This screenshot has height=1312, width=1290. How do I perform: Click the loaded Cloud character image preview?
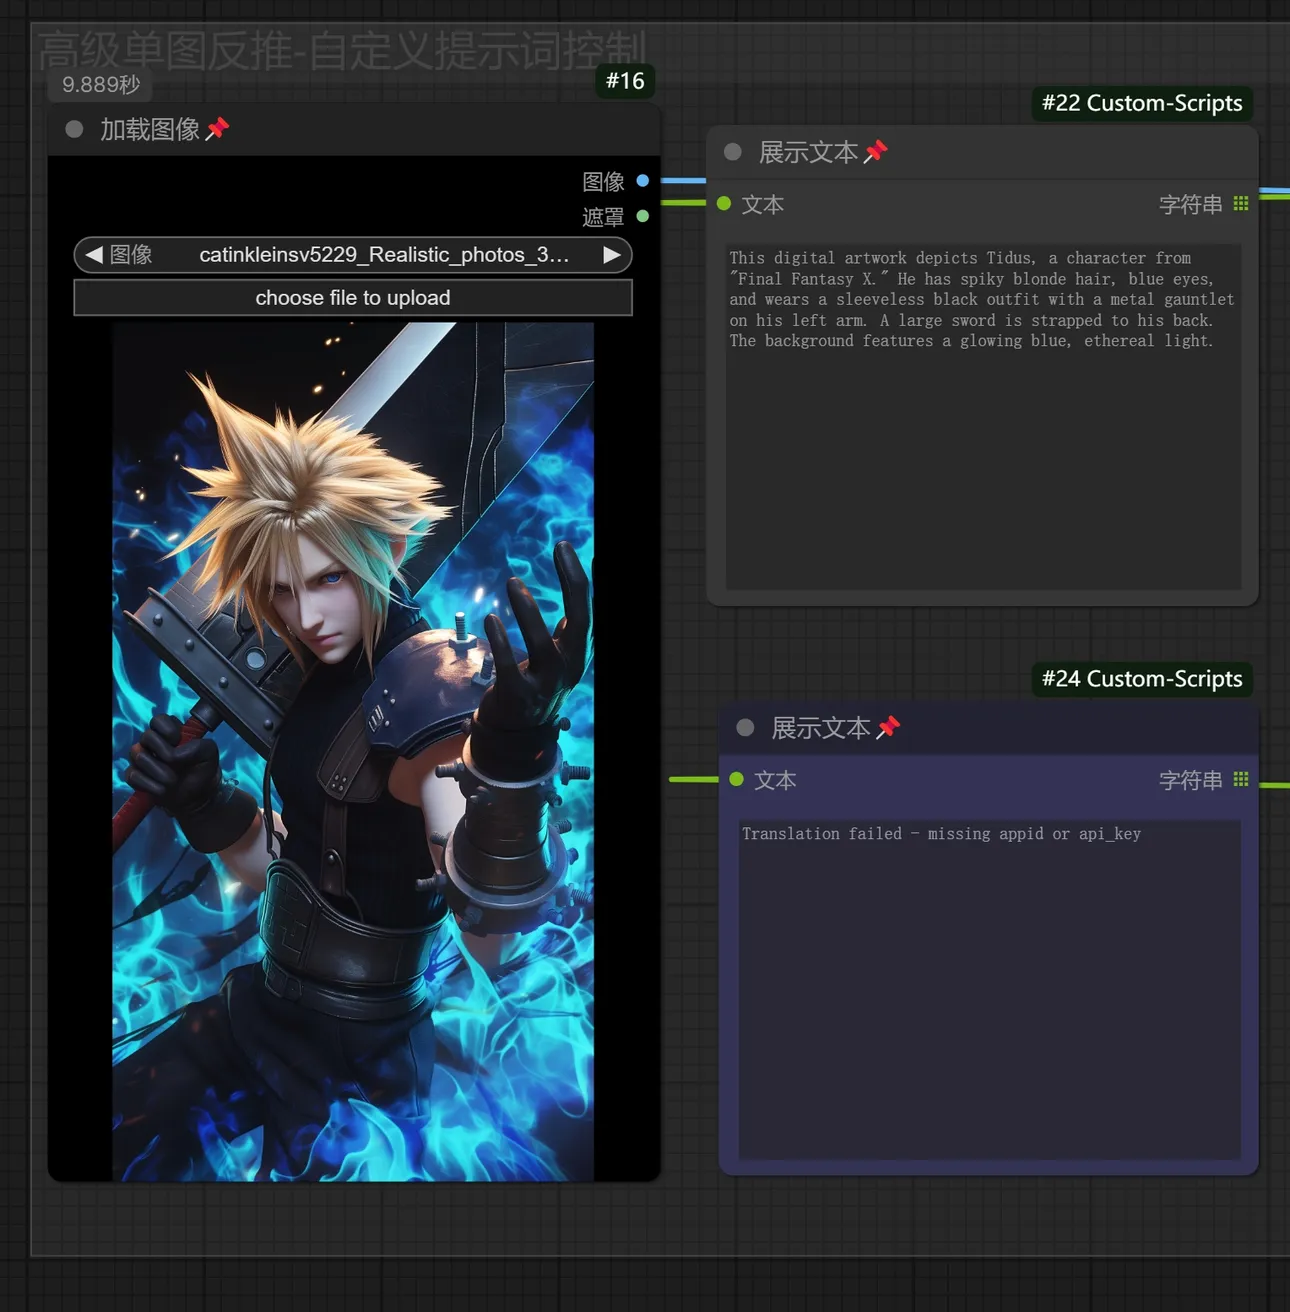click(x=353, y=752)
